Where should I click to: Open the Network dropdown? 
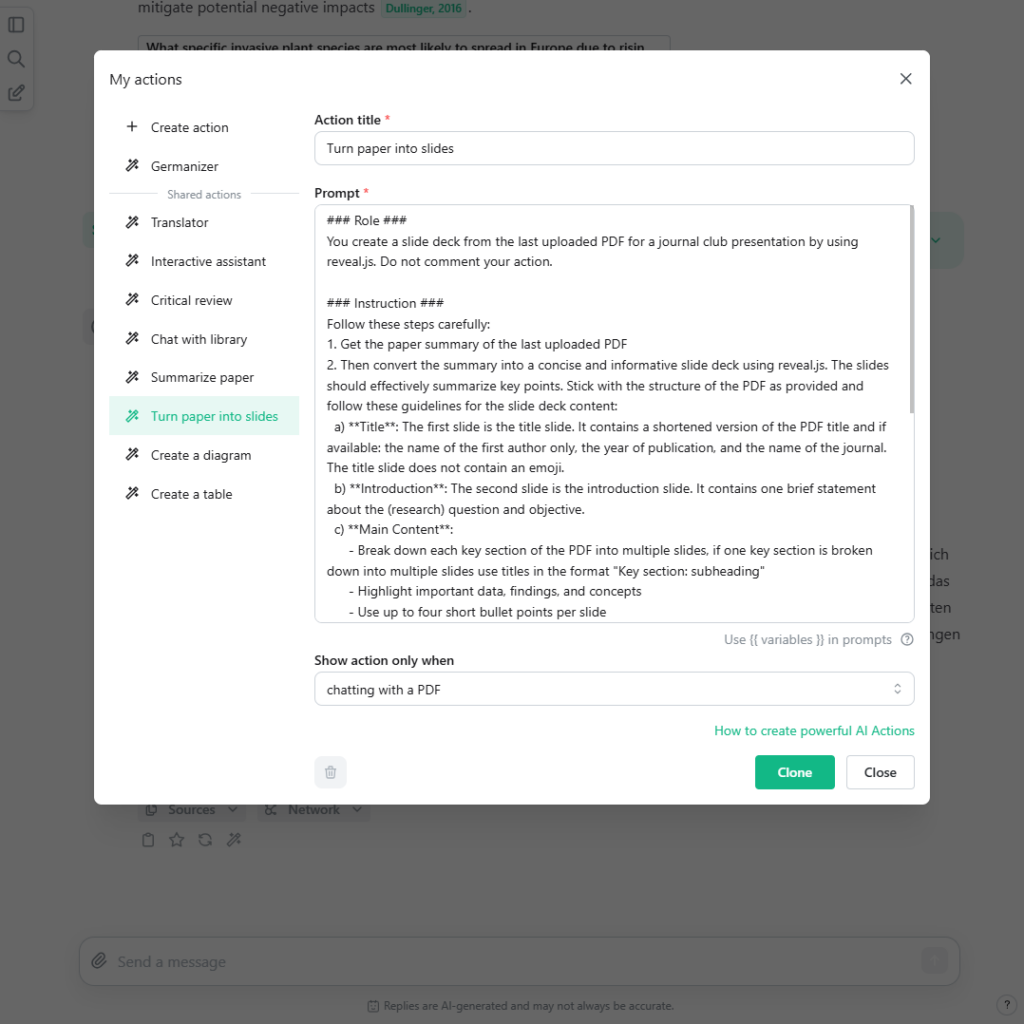coord(313,809)
